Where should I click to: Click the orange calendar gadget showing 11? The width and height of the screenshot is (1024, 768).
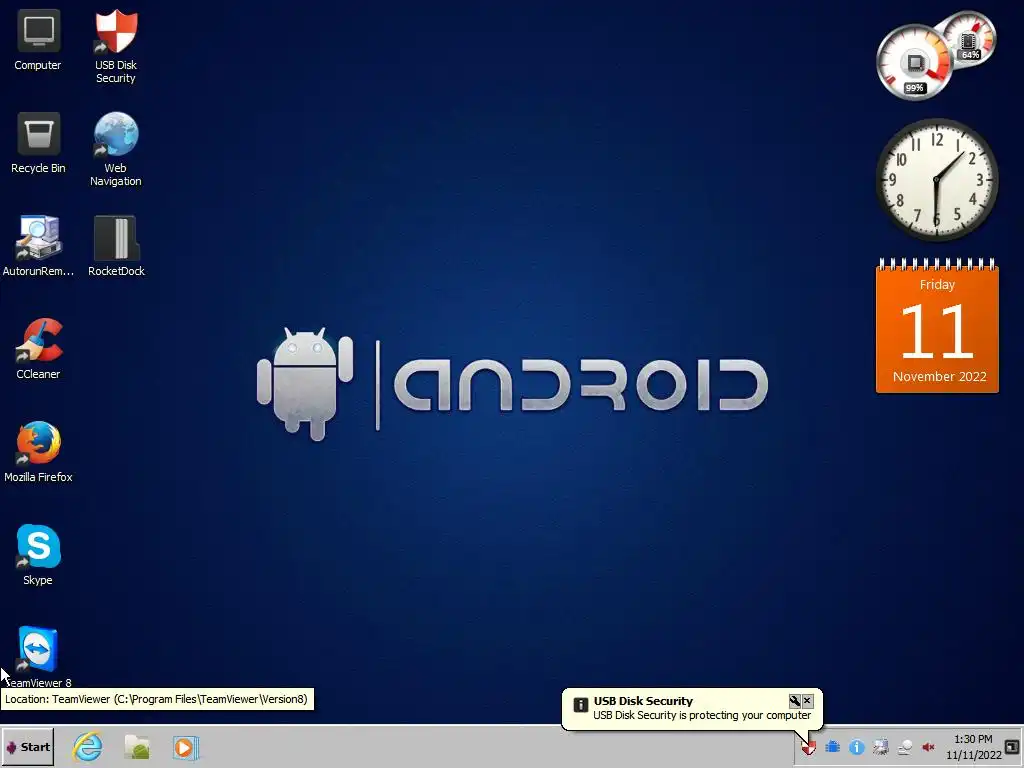point(937,326)
